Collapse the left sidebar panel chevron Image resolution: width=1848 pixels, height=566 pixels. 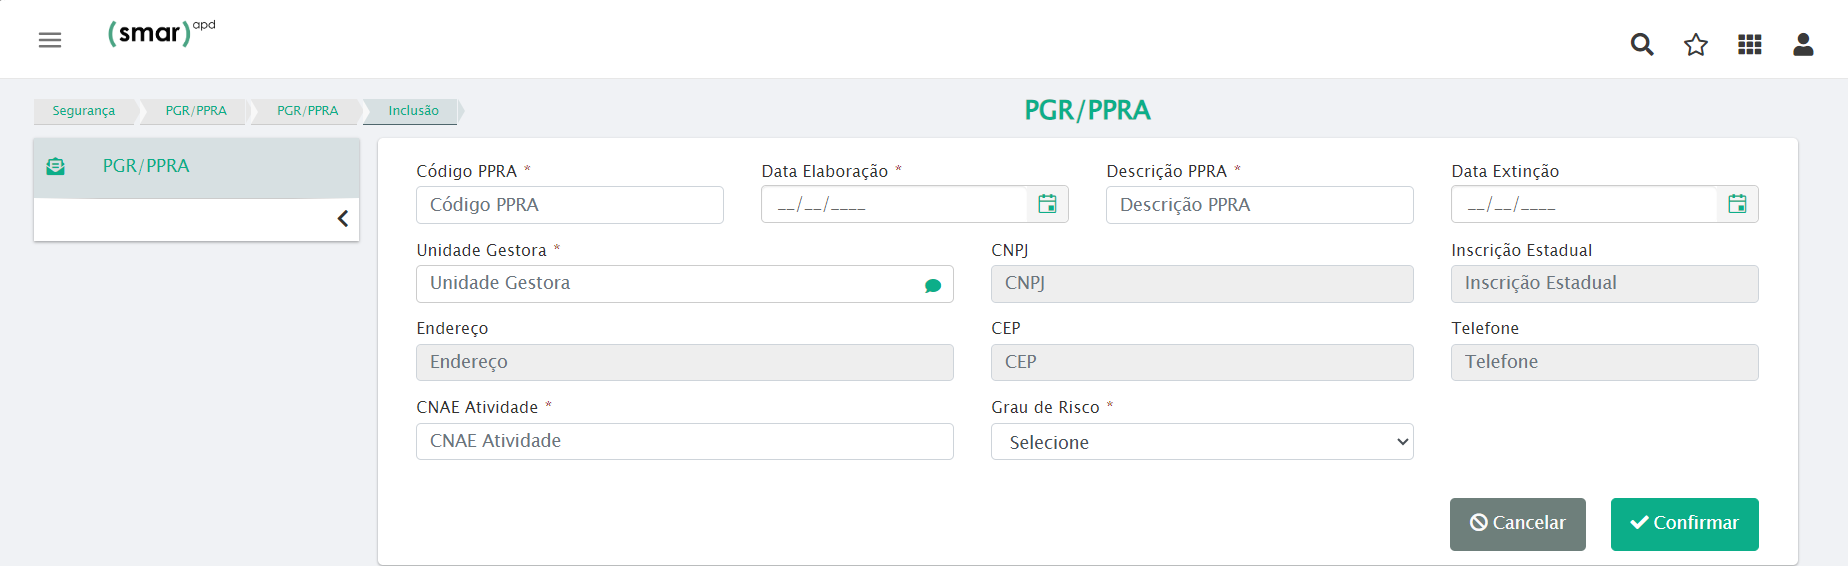click(342, 219)
